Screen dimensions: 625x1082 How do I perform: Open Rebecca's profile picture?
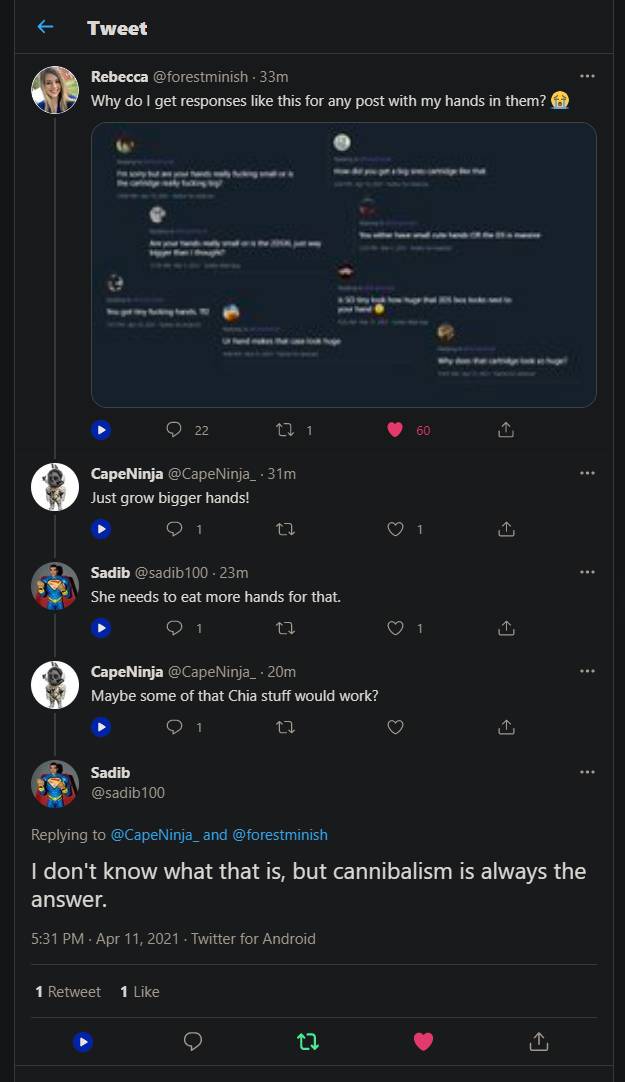pyautogui.click(x=55, y=90)
